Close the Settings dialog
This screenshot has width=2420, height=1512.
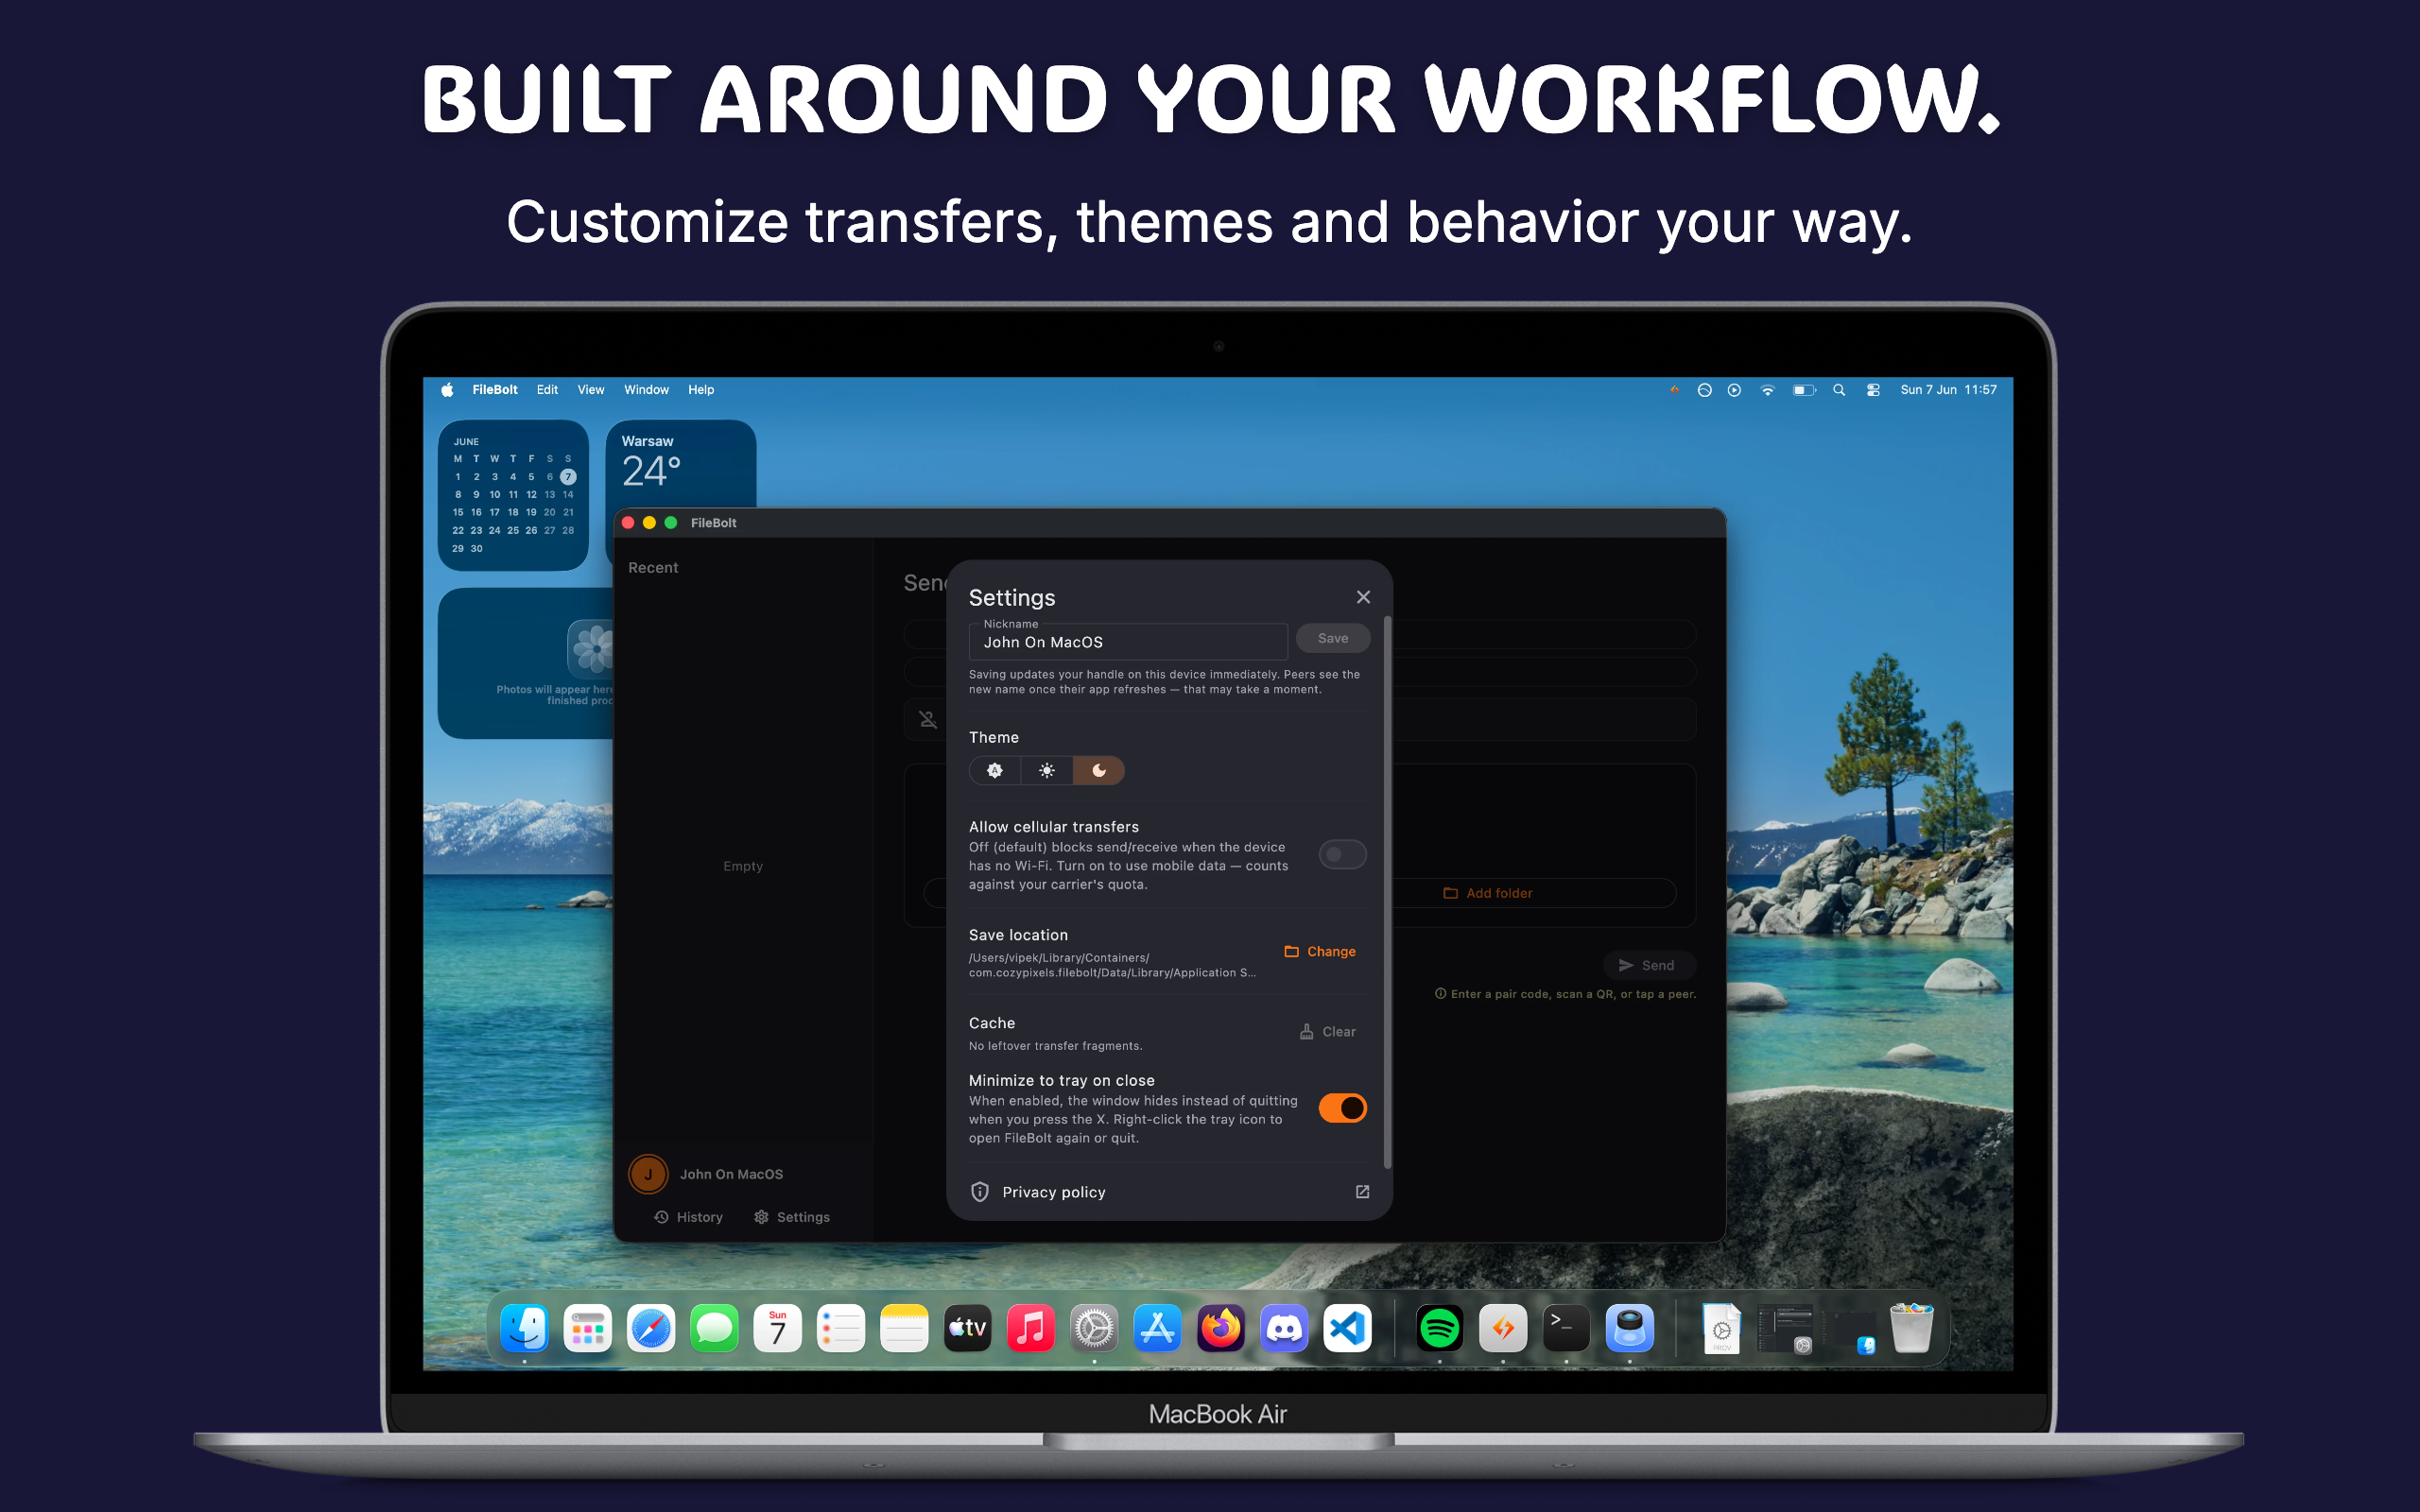pos(1363,597)
